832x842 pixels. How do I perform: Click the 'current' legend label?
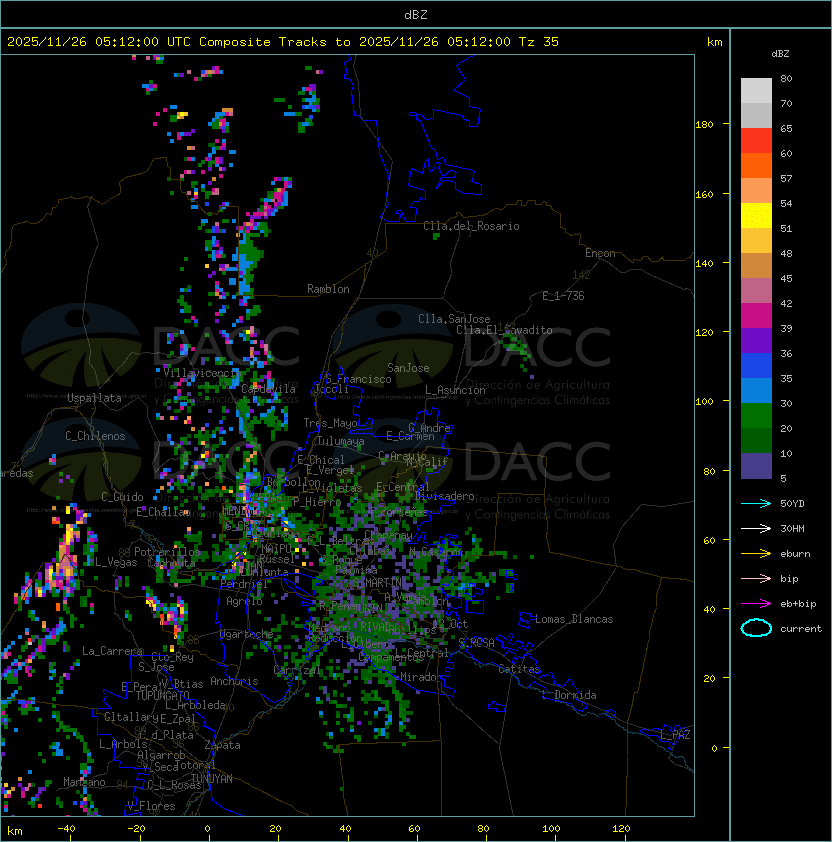(801, 628)
